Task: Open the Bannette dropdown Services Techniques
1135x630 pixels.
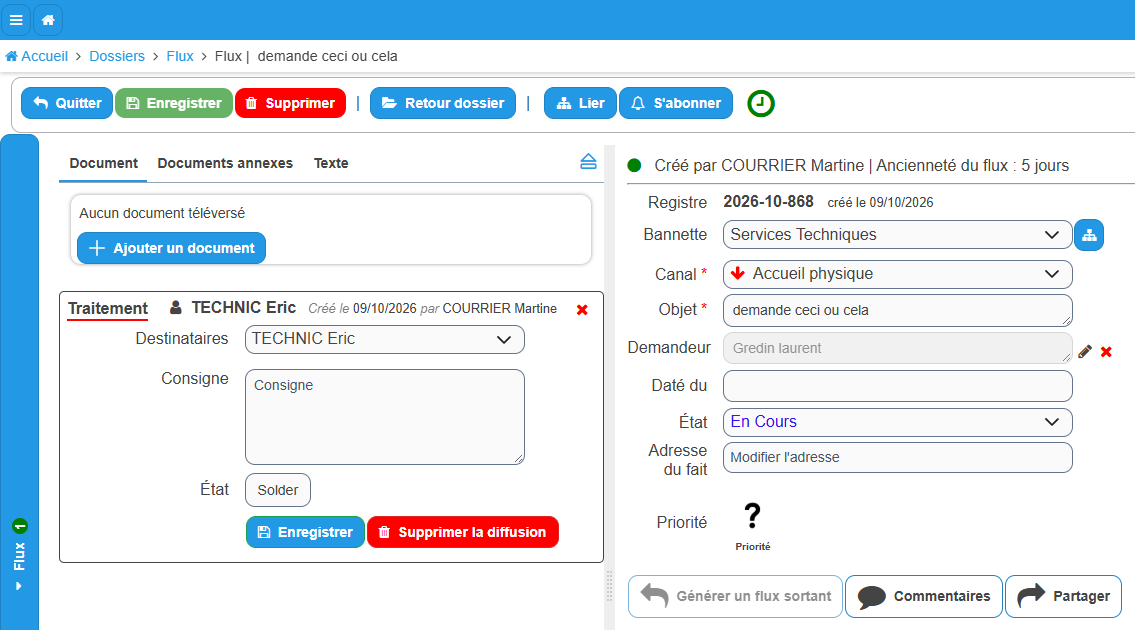Action: point(897,235)
